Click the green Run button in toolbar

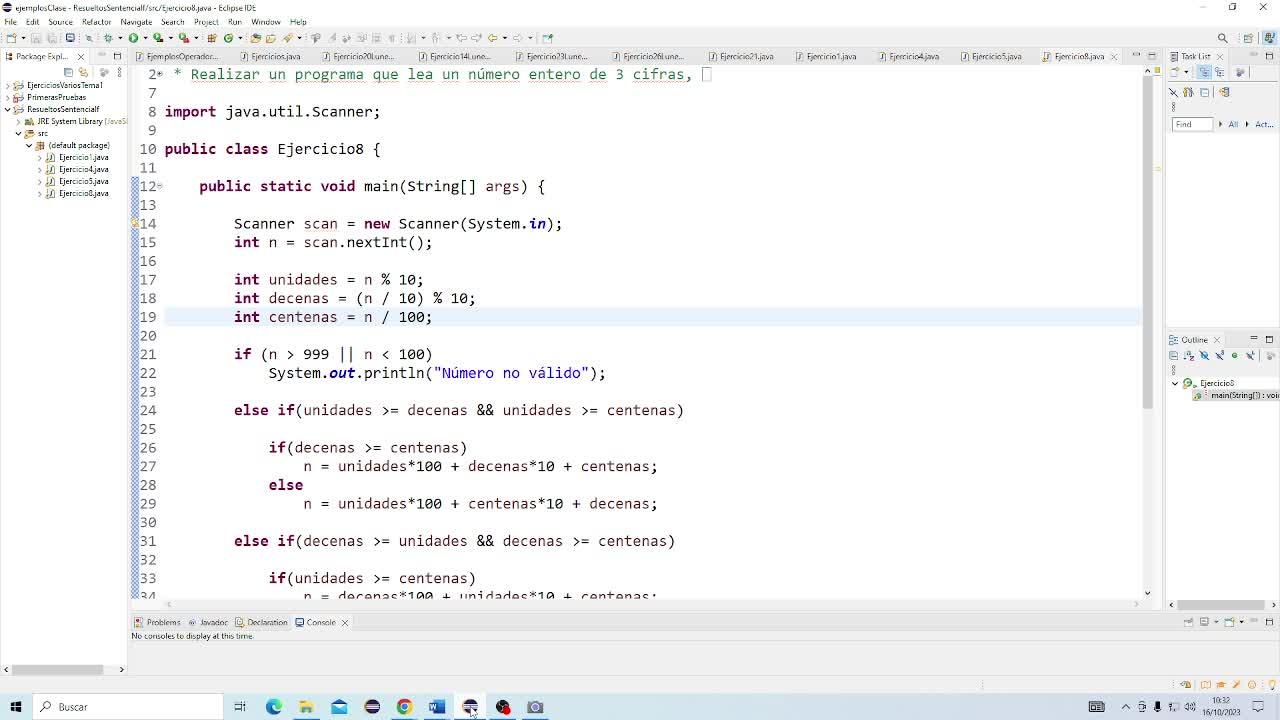(132, 38)
